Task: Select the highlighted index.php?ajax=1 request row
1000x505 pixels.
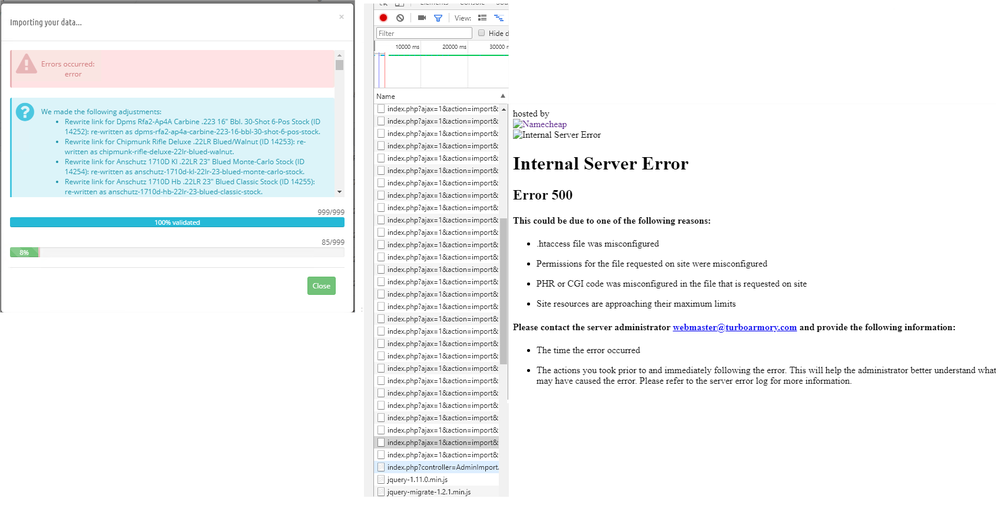Action: coord(437,443)
